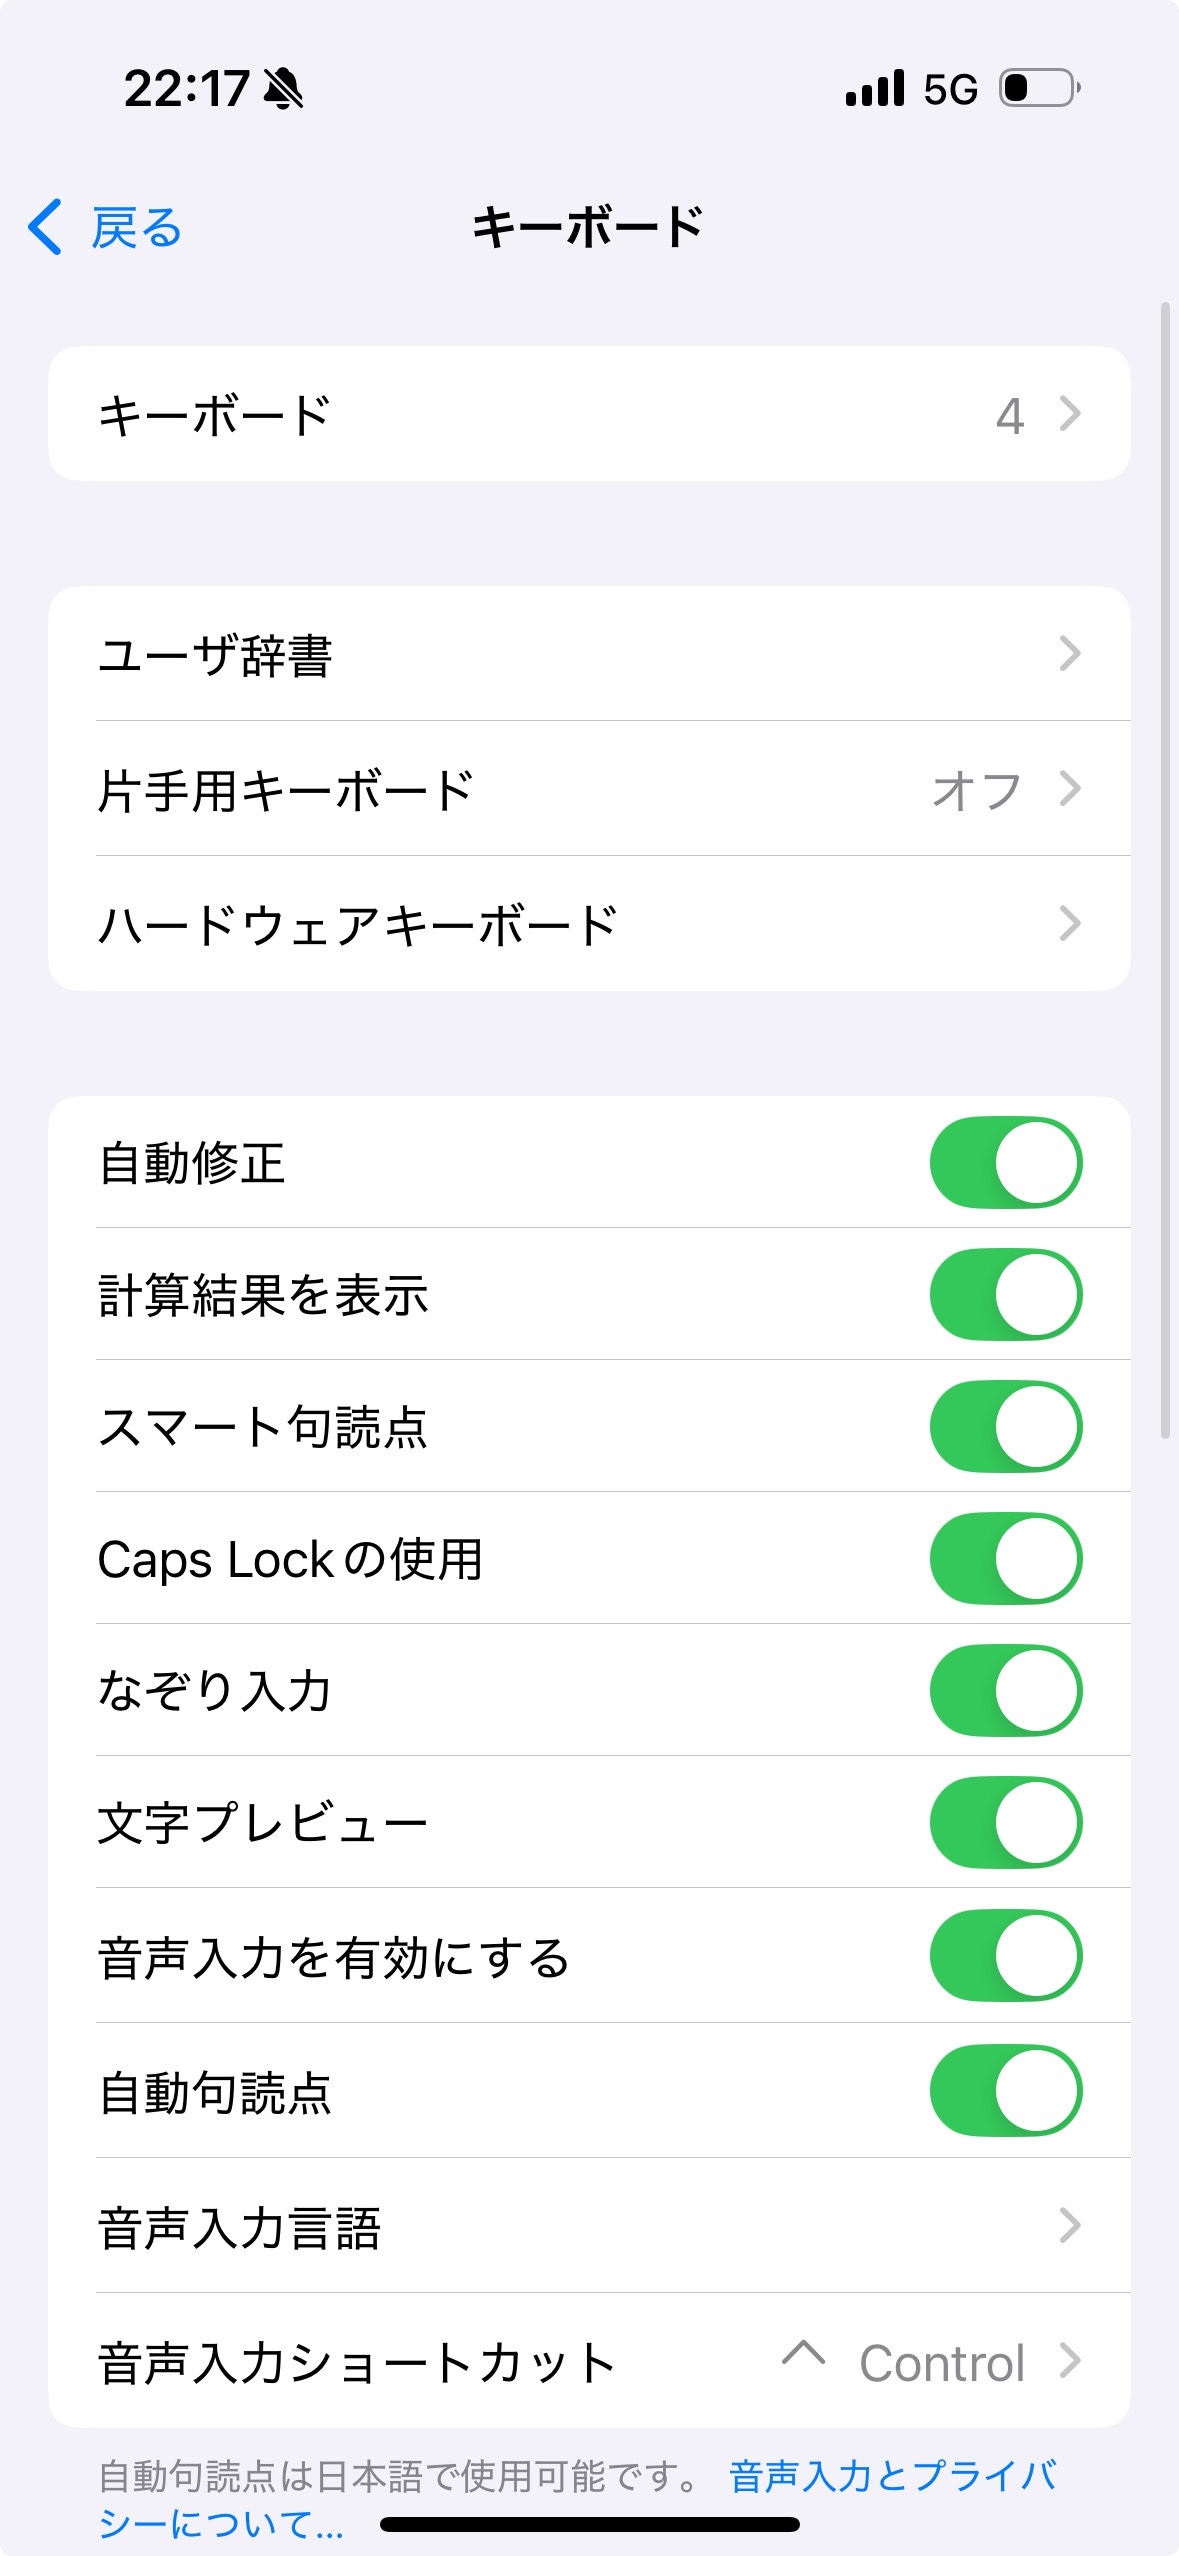Turn off 音声入力を有効にする switch
This screenshot has height=2556, width=1179.
1005,1955
